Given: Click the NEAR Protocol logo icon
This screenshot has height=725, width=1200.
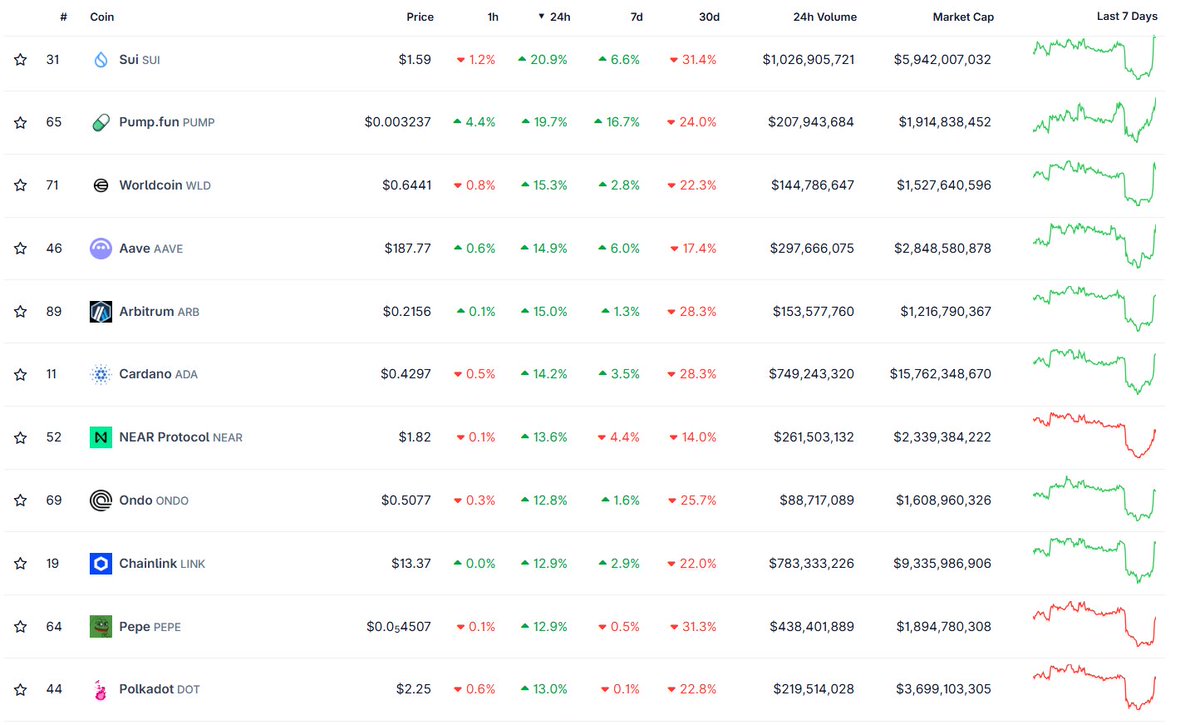Looking at the screenshot, I should pyautogui.click(x=100, y=437).
